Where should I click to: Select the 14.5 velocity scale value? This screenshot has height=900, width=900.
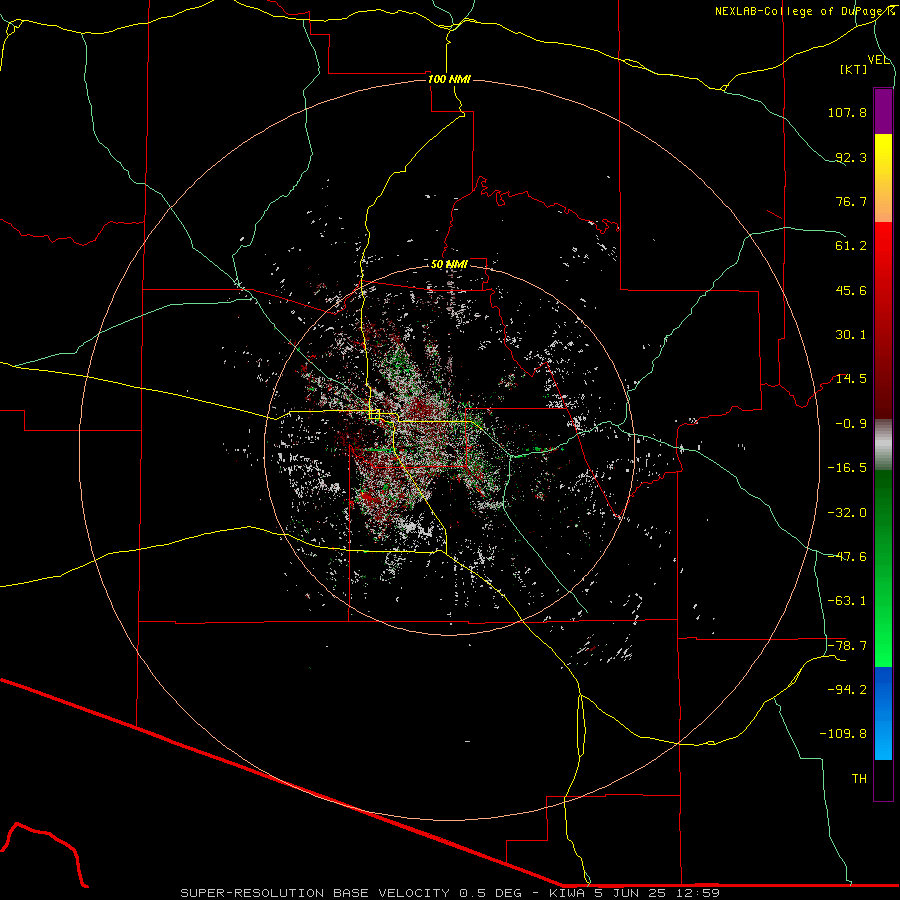[x=851, y=379]
